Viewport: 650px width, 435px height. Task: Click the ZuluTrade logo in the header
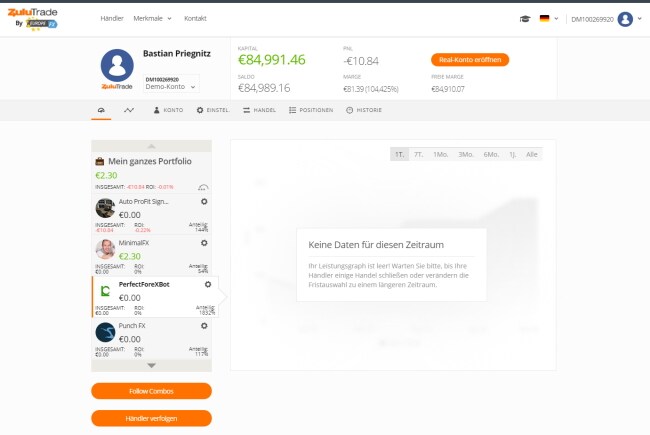pyautogui.click(x=33, y=19)
